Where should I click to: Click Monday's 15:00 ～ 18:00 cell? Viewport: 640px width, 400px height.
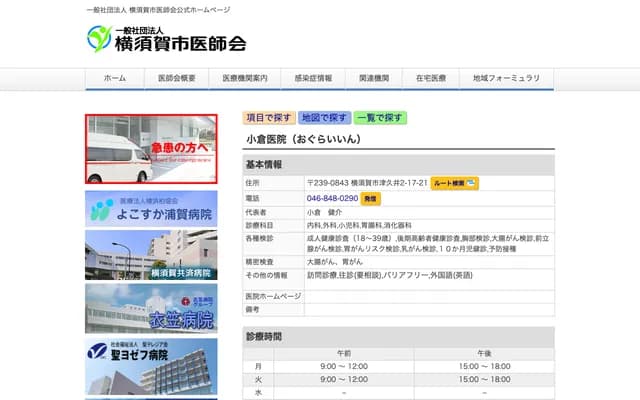pyautogui.click(x=484, y=367)
